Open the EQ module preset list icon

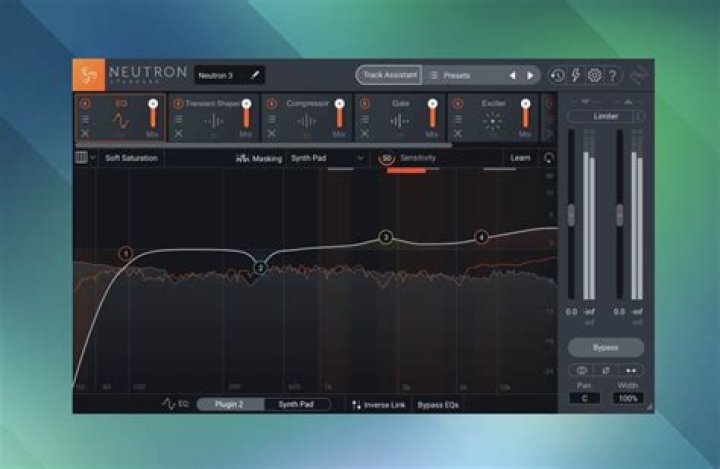click(x=85, y=119)
